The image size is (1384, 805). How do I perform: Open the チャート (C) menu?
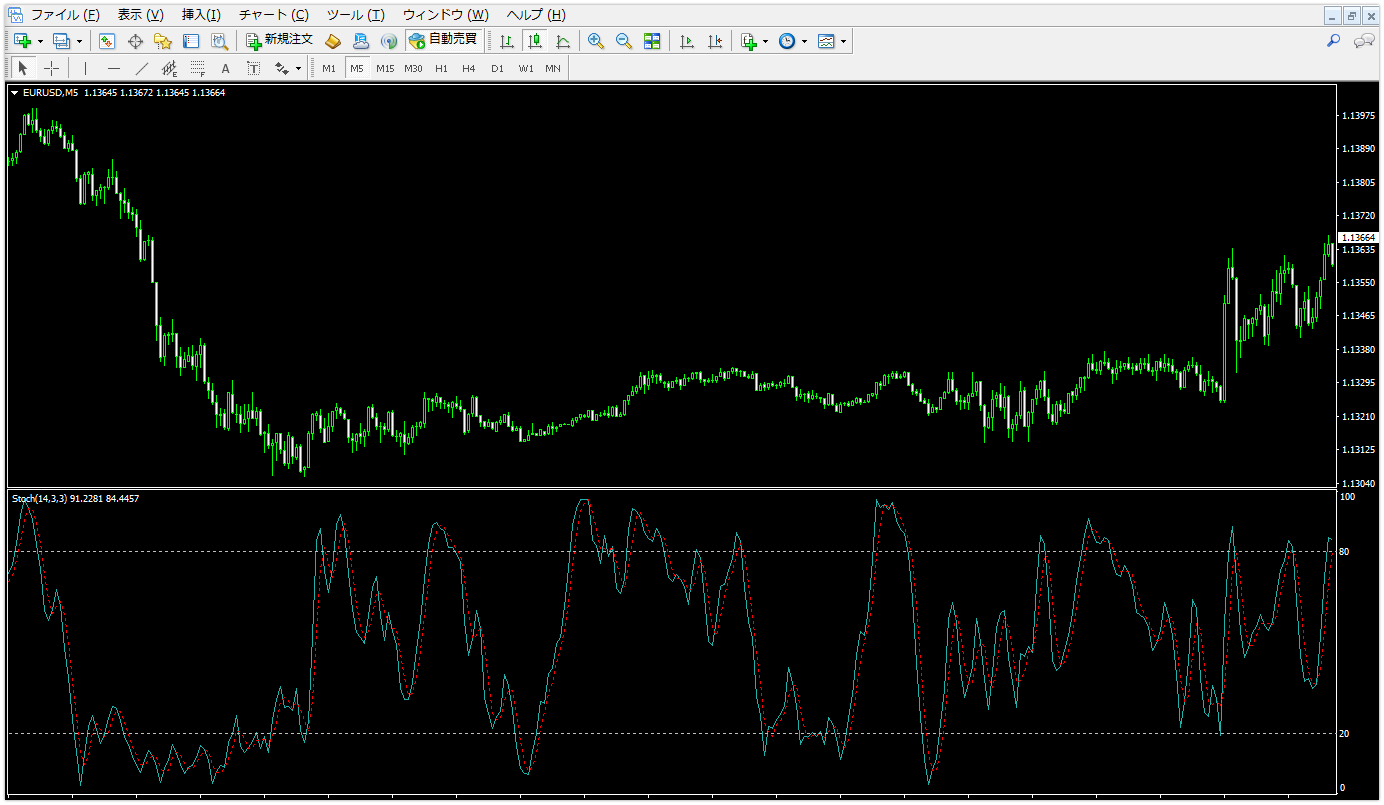tap(273, 15)
